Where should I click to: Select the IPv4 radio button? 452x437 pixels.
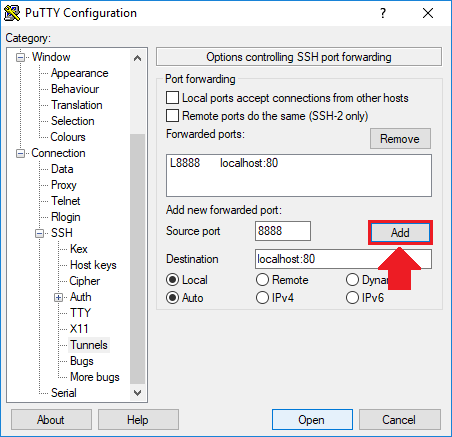(x=262, y=298)
